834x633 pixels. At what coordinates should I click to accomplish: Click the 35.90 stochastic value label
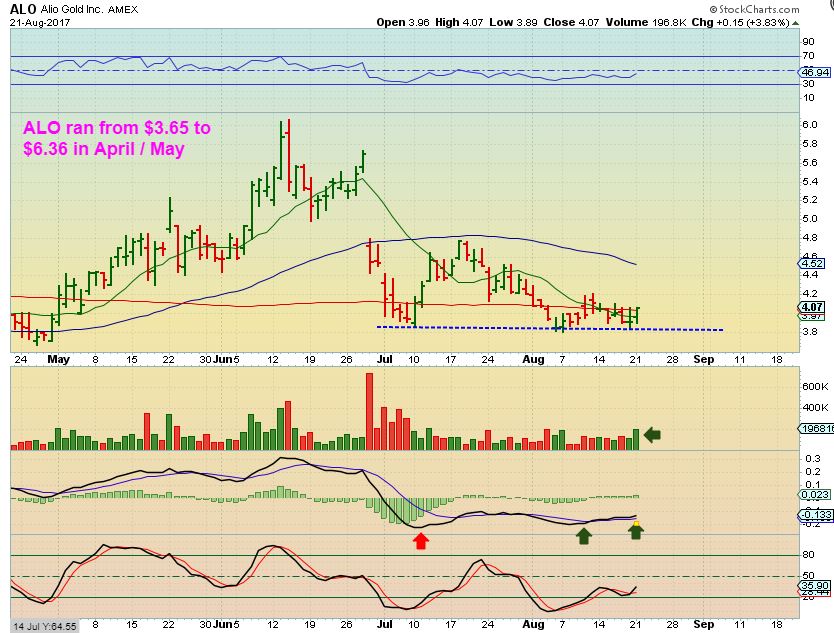814,586
